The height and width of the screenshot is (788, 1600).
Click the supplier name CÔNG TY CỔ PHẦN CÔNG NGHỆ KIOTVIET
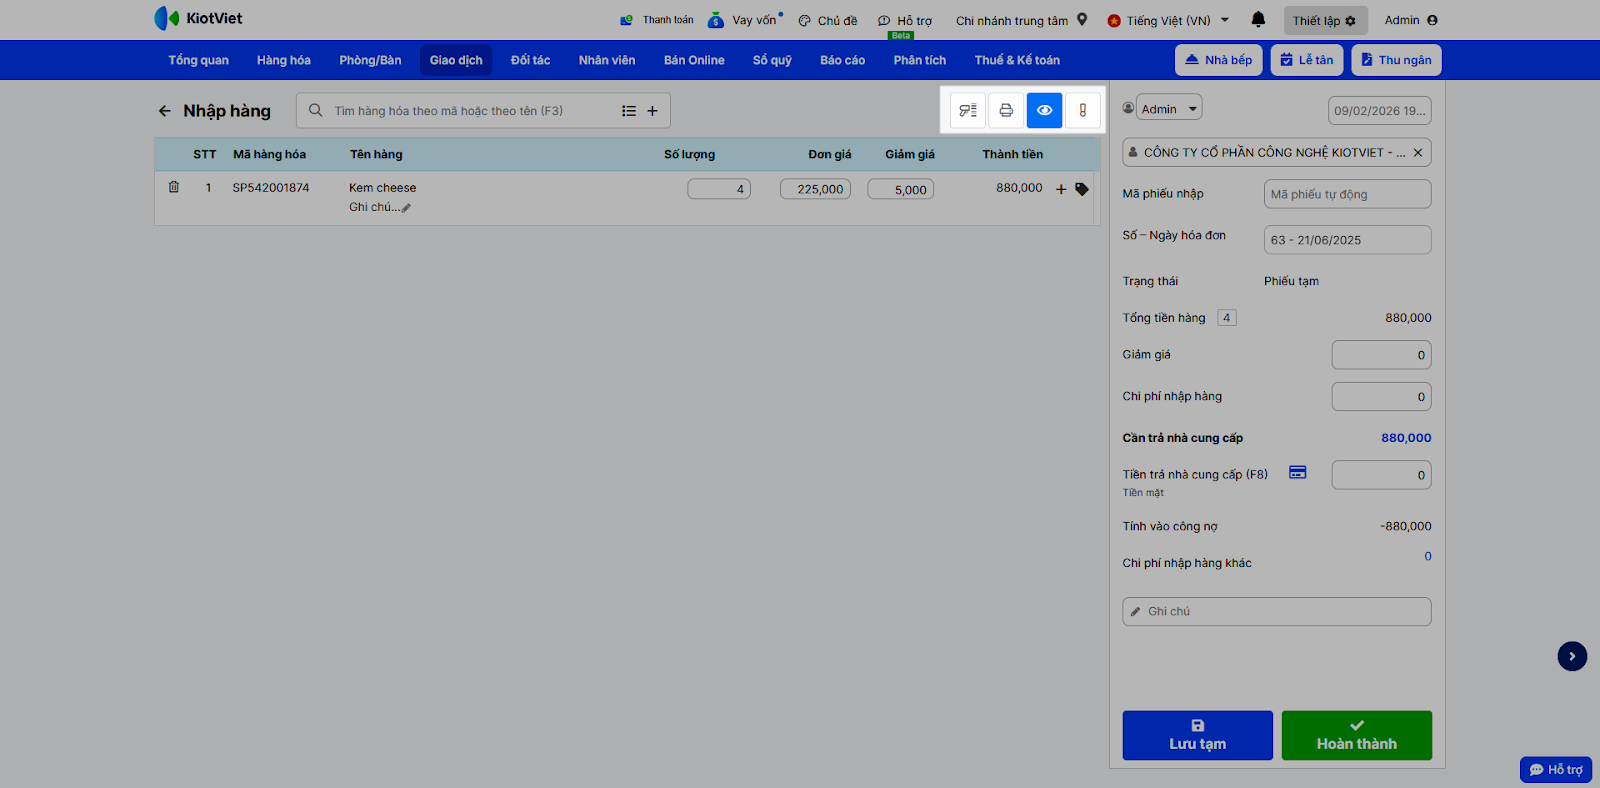click(x=1275, y=153)
